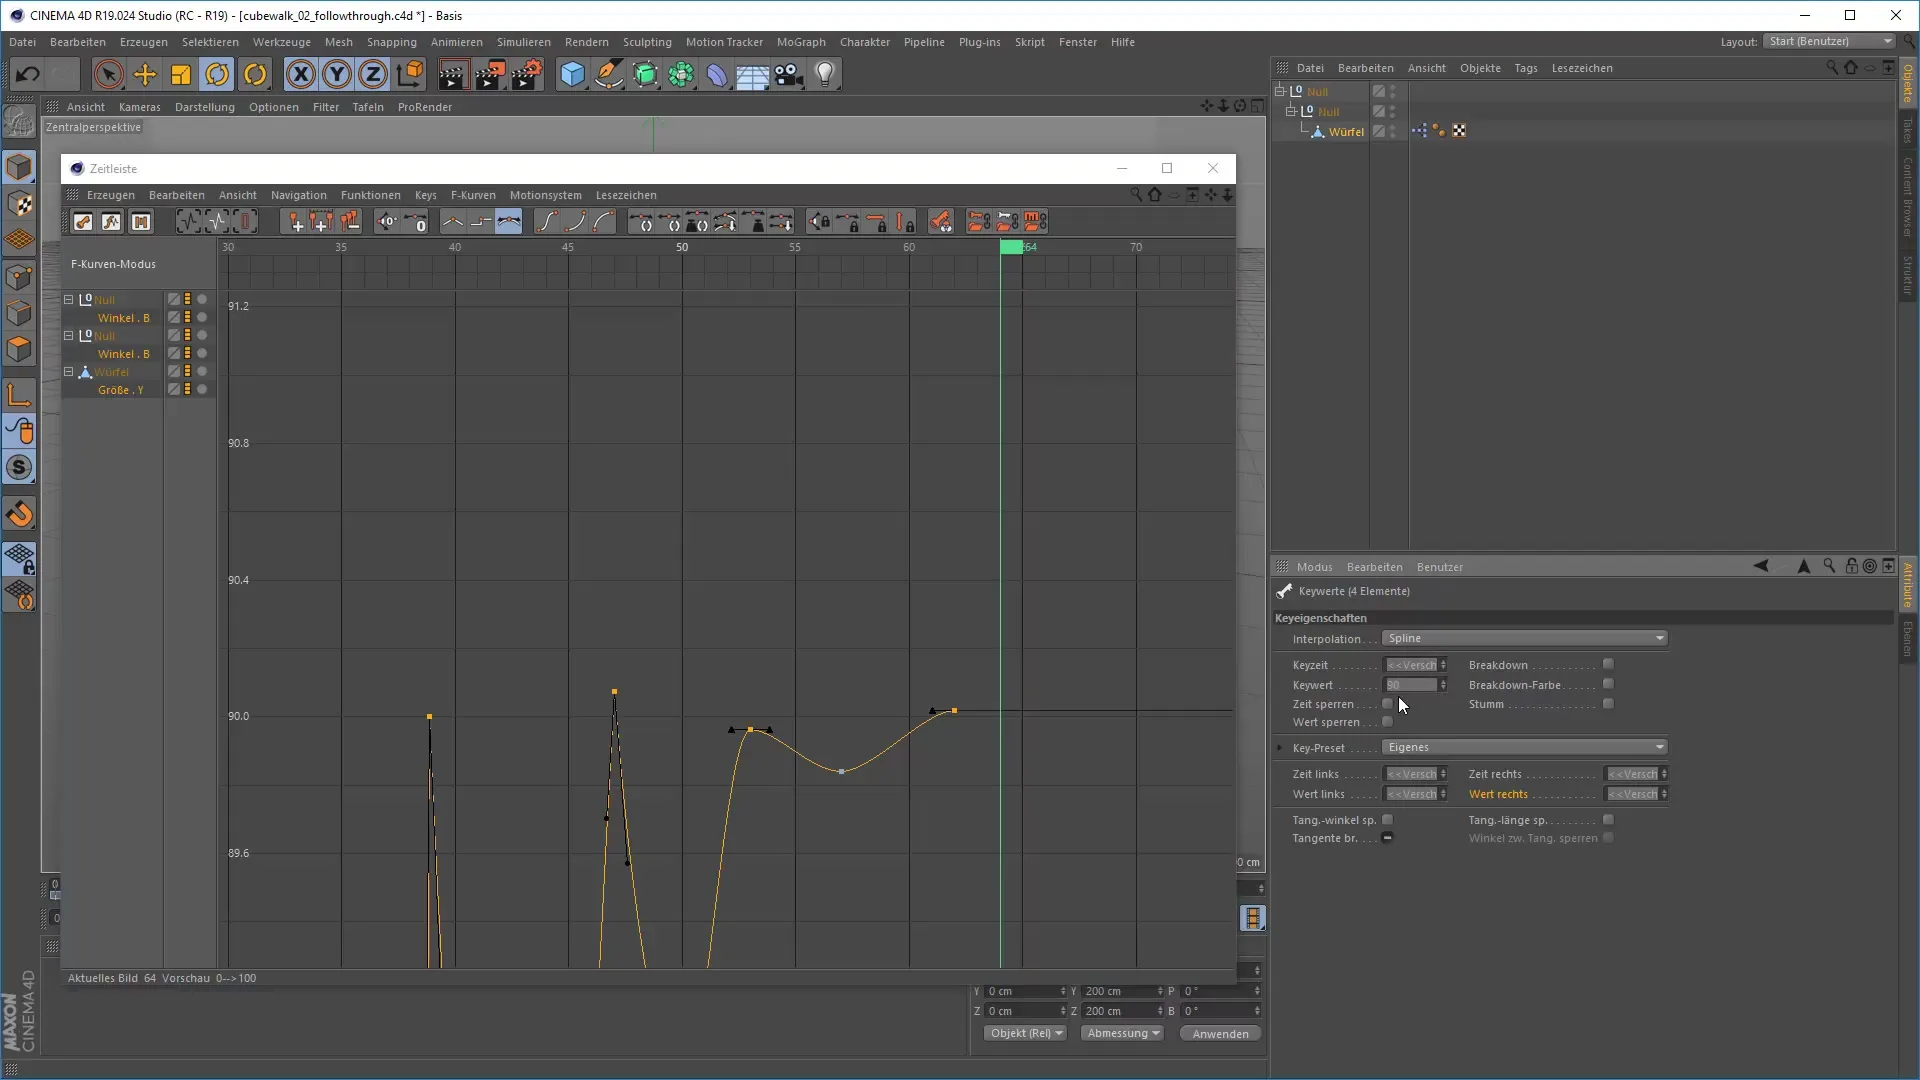Add a Light object
Screen dimensions: 1920x1080
(825, 74)
